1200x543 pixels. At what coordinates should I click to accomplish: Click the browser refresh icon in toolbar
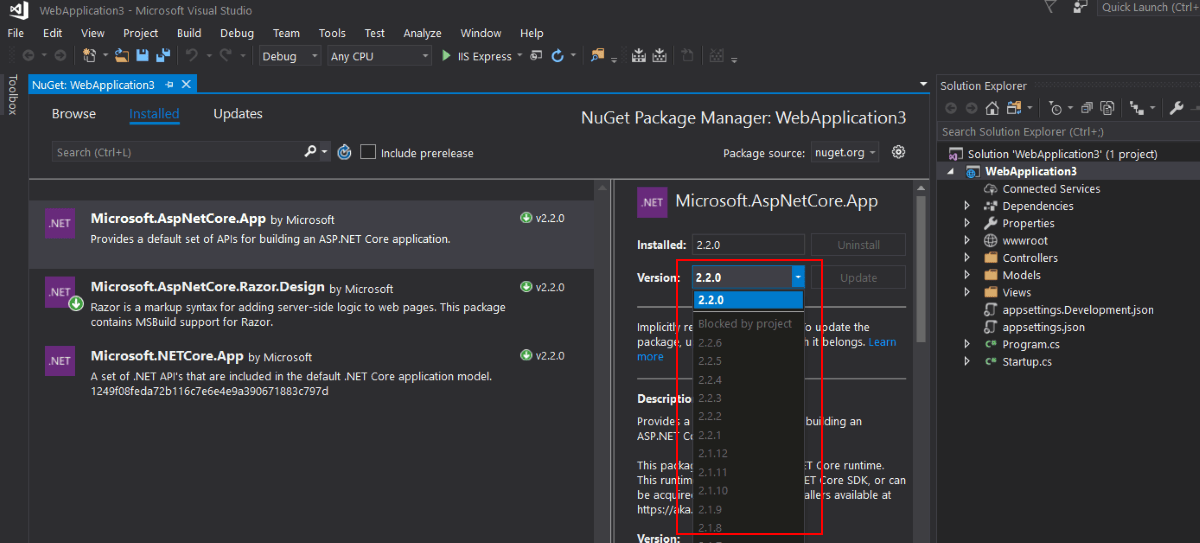pos(558,56)
